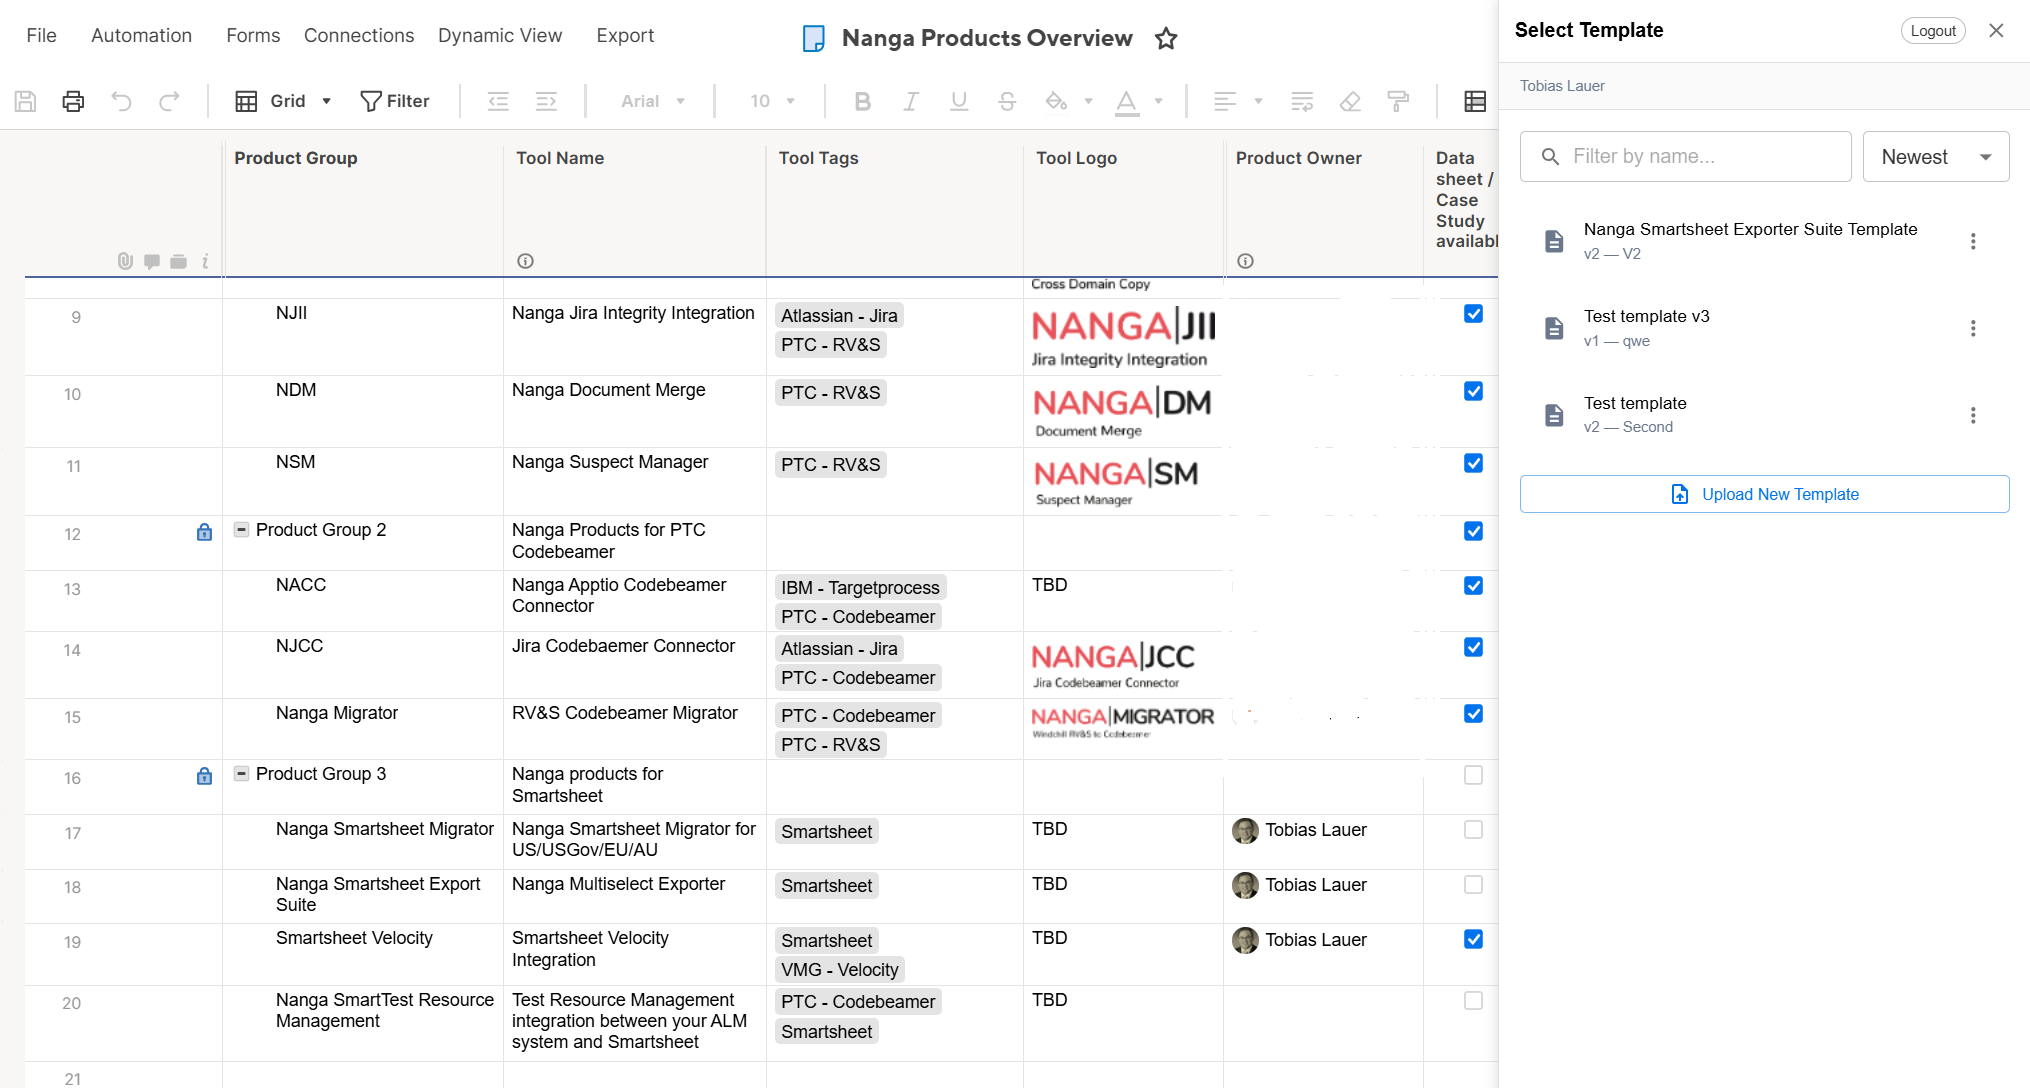Click the Clear formatting eraser icon
The height and width of the screenshot is (1088, 2030).
click(1350, 101)
